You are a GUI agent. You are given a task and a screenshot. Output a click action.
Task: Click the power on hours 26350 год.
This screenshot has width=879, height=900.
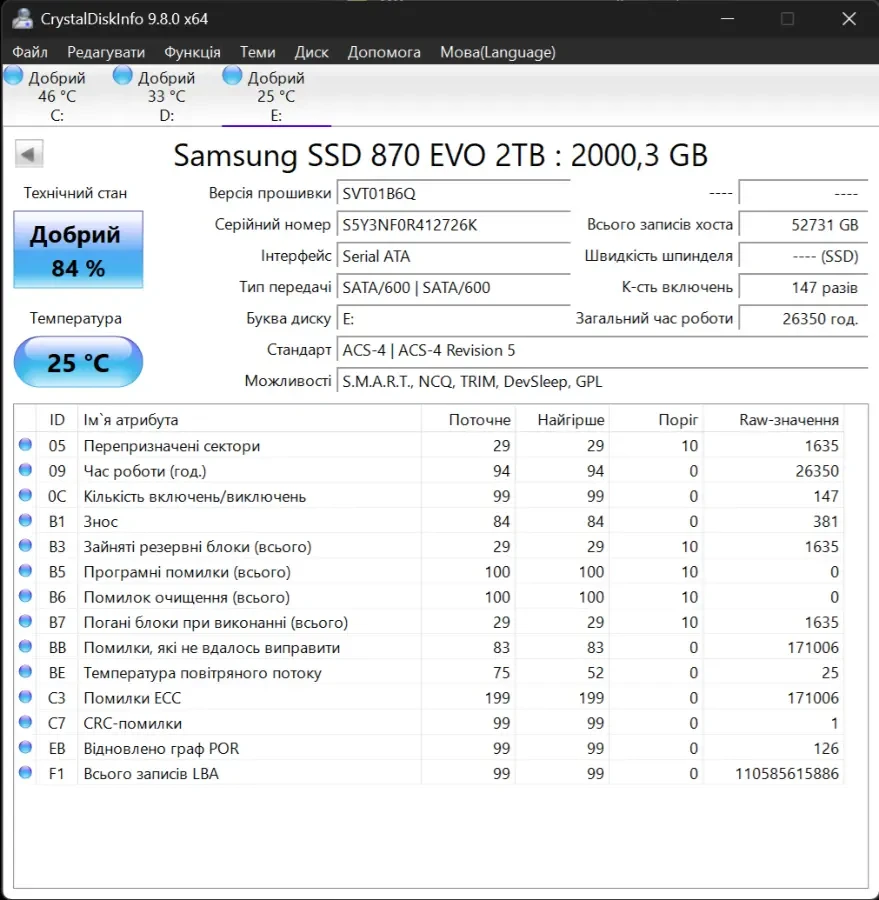tap(803, 319)
